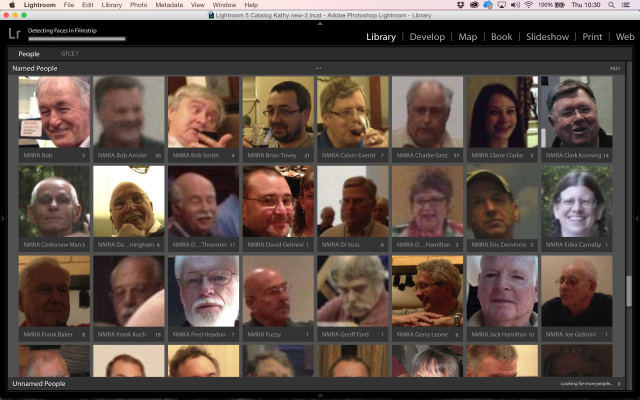The image size is (640, 400).
Task: Open the Lightroom app menu
Action: click(x=40, y=5)
